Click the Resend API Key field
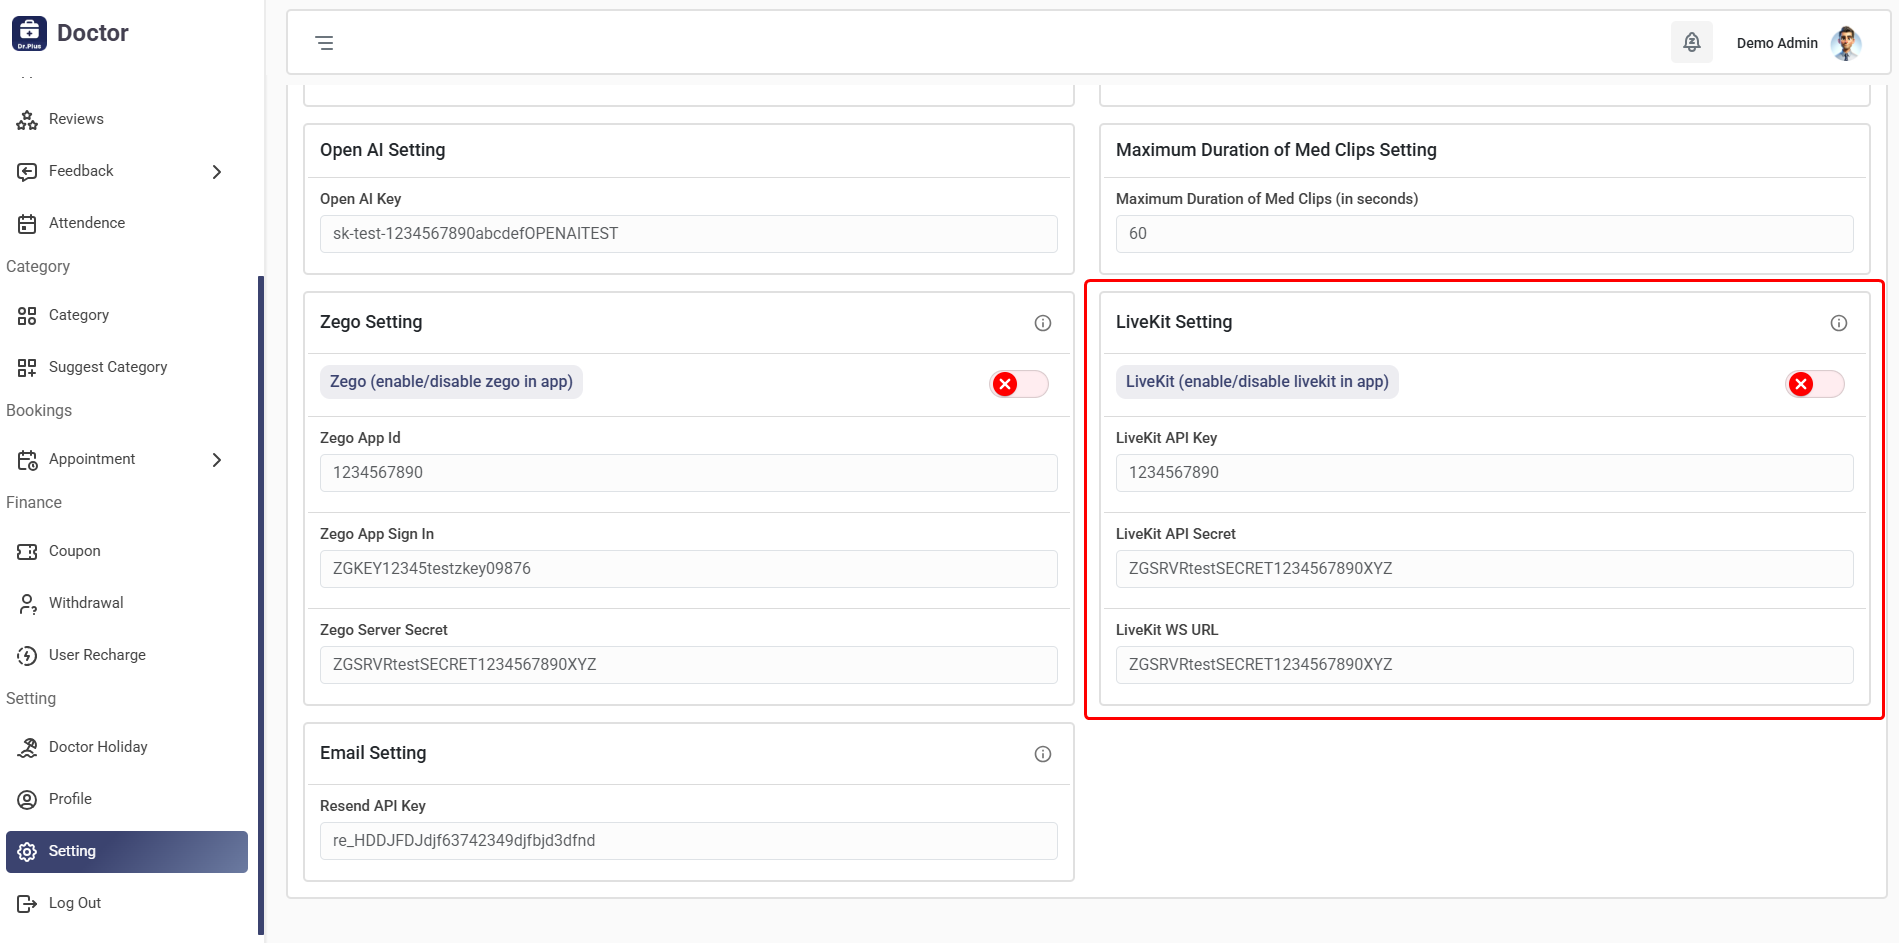 tap(688, 841)
